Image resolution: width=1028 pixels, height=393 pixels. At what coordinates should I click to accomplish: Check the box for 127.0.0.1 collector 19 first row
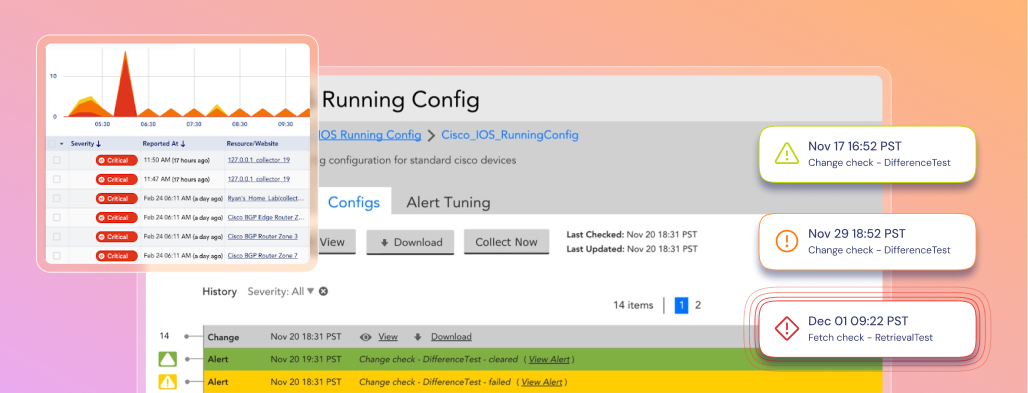click(57, 160)
